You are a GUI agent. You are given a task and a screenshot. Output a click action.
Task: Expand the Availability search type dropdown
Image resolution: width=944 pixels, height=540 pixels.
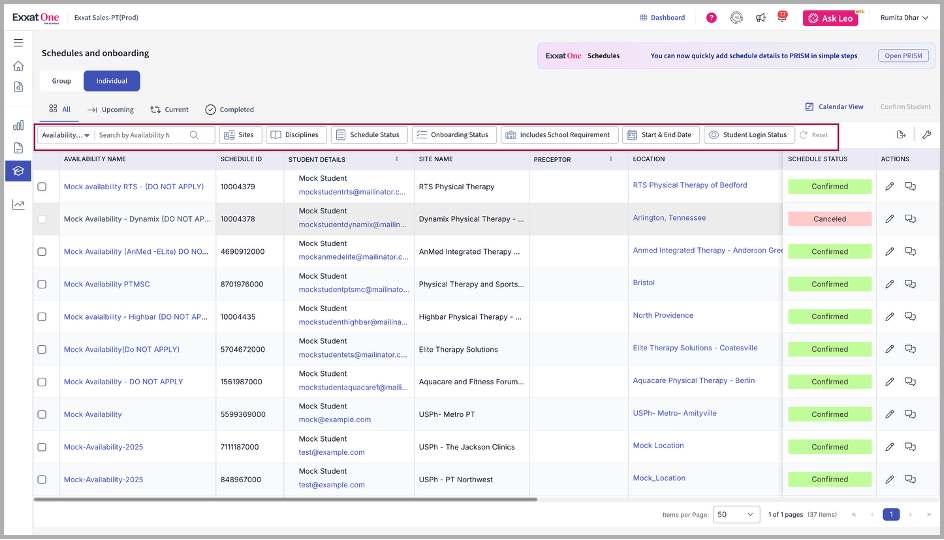click(66, 135)
